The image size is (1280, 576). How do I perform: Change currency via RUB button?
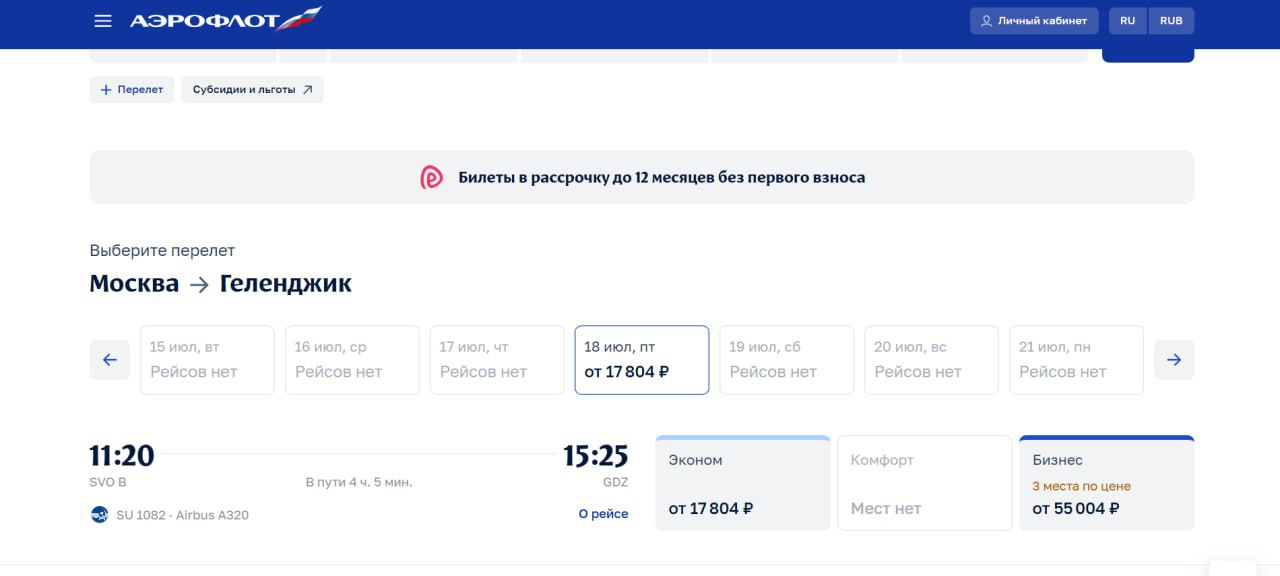(1171, 21)
